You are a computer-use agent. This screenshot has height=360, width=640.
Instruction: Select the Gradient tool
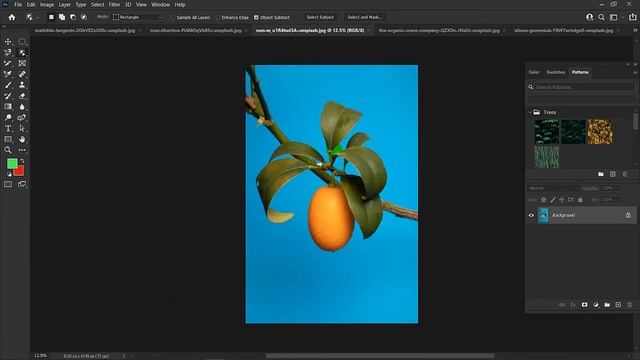tap(8, 107)
